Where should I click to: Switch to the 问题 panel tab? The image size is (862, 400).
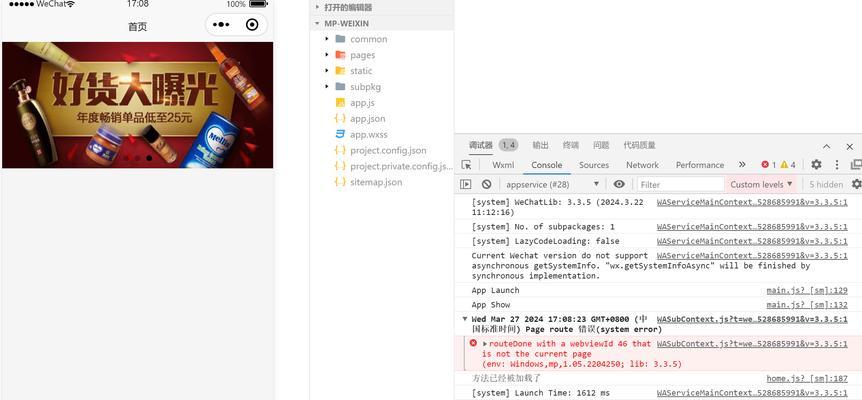[x=601, y=146]
